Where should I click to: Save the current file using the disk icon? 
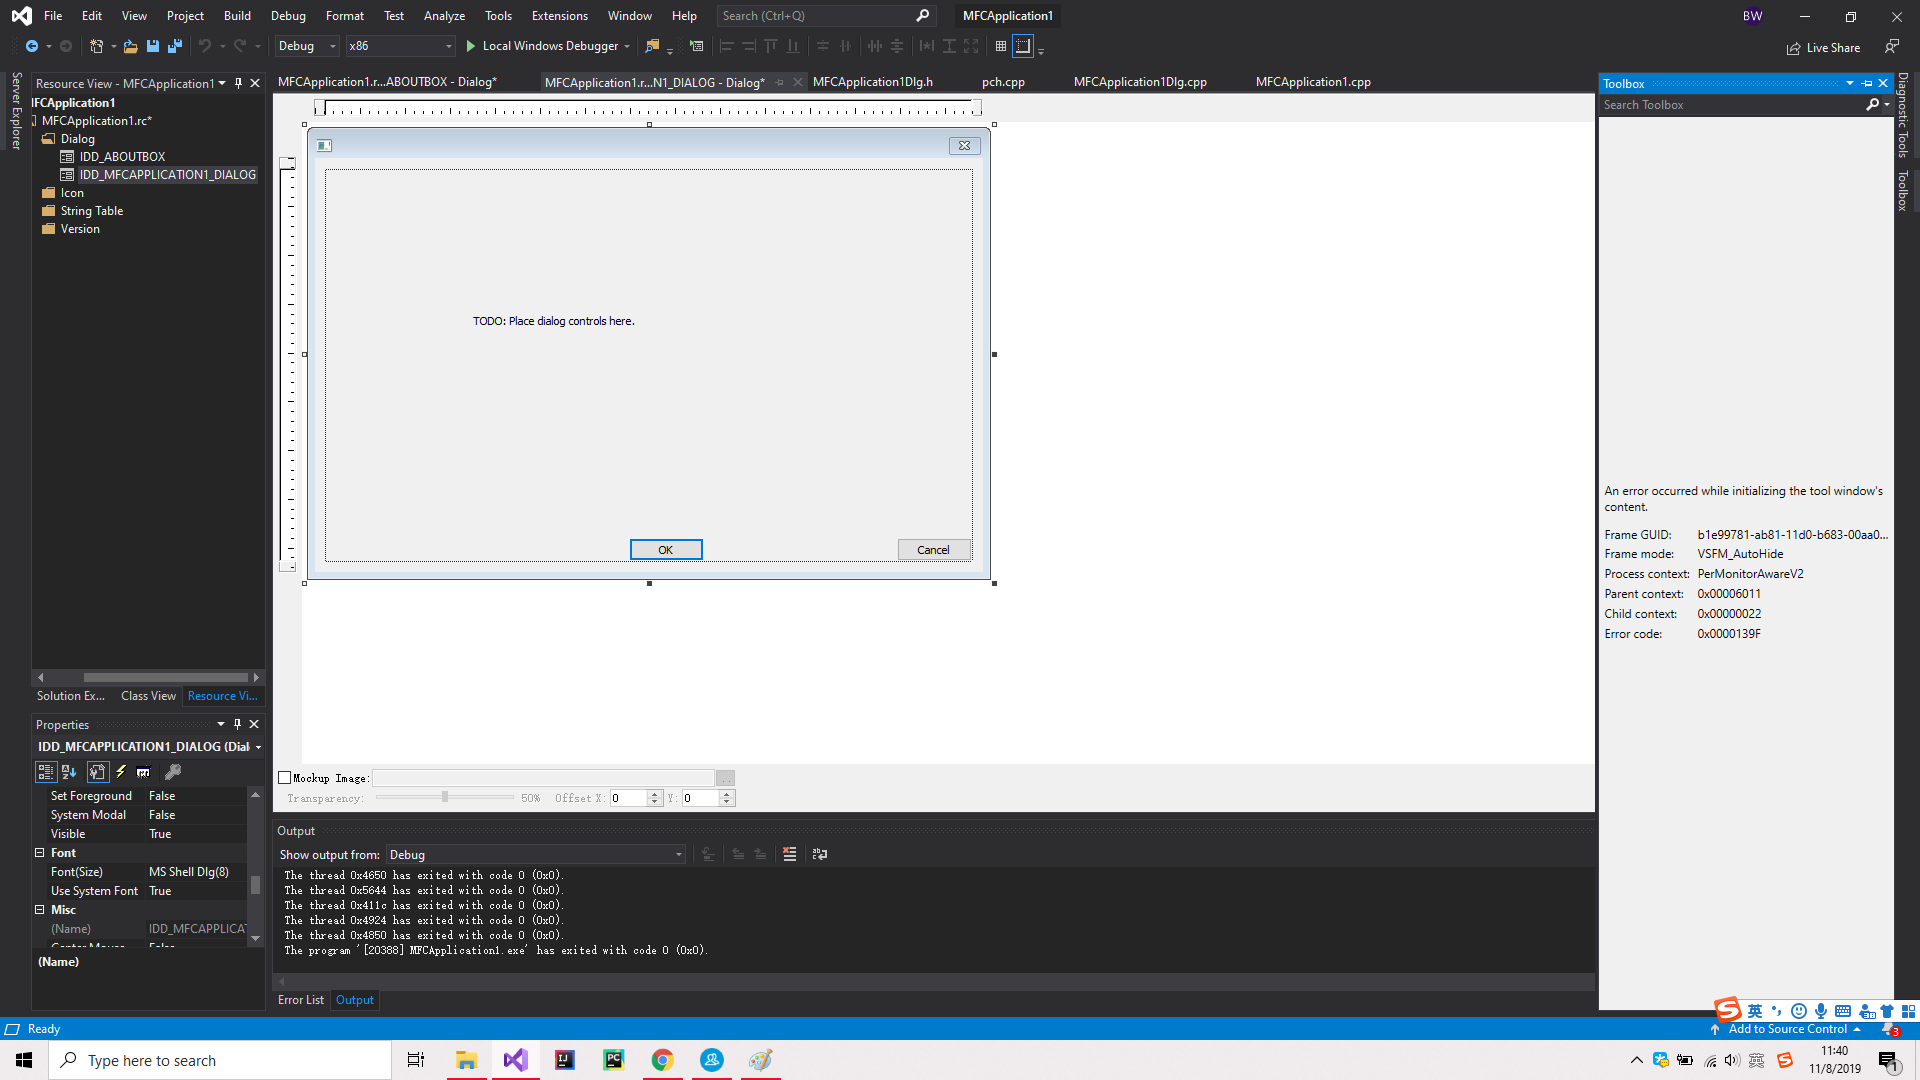point(153,46)
